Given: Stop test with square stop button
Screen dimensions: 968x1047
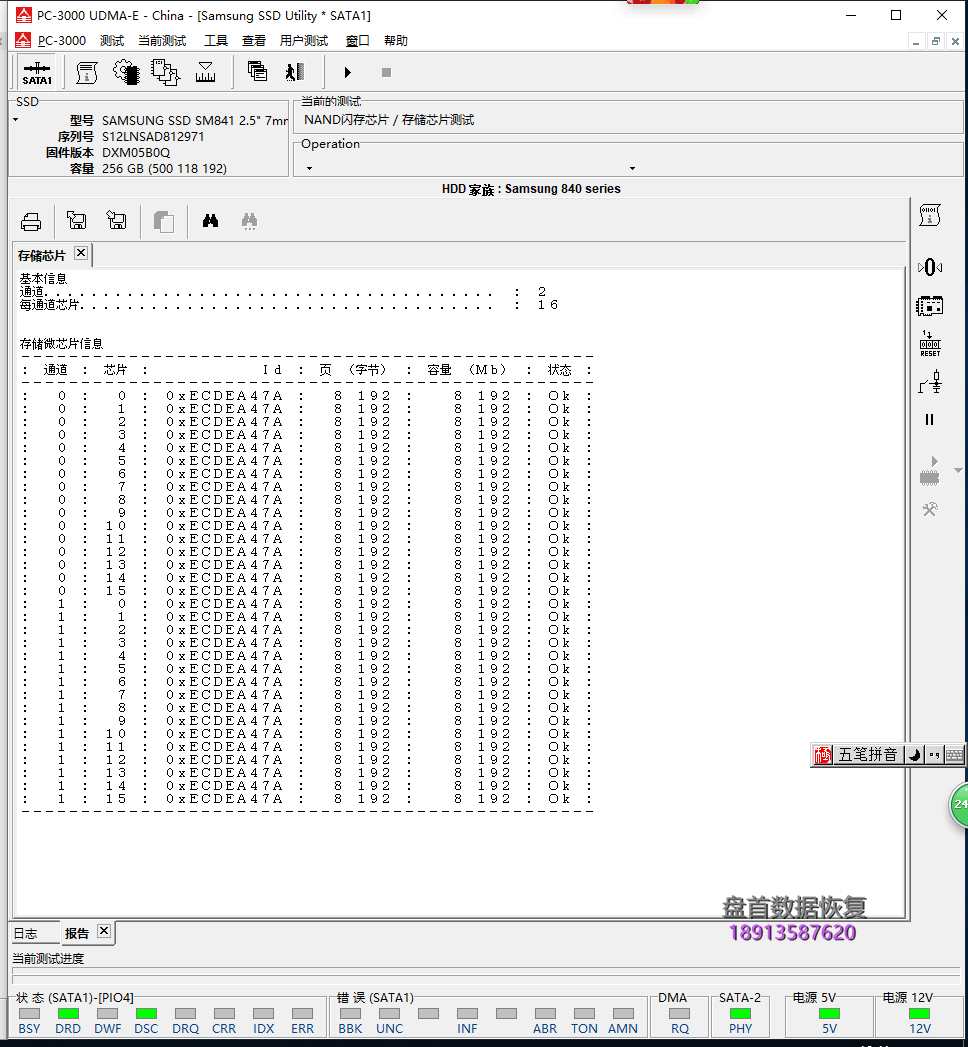Looking at the screenshot, I should [386, 72].
